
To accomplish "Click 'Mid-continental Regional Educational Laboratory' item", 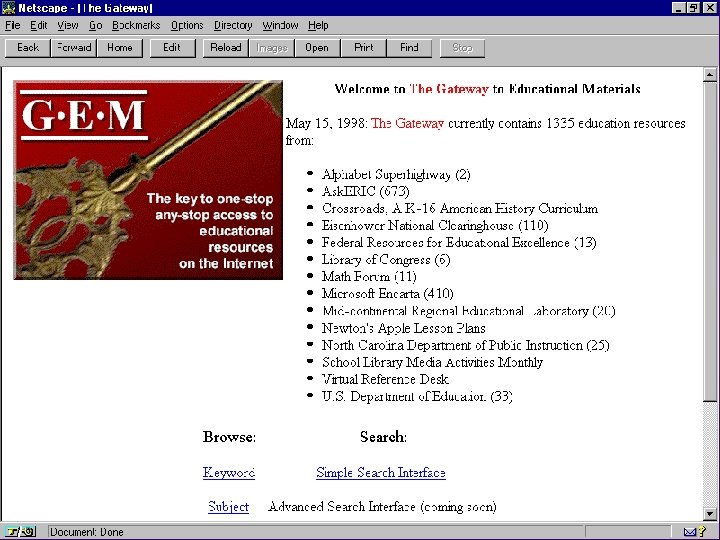I will pyautogui.click(x=468, y=311).
